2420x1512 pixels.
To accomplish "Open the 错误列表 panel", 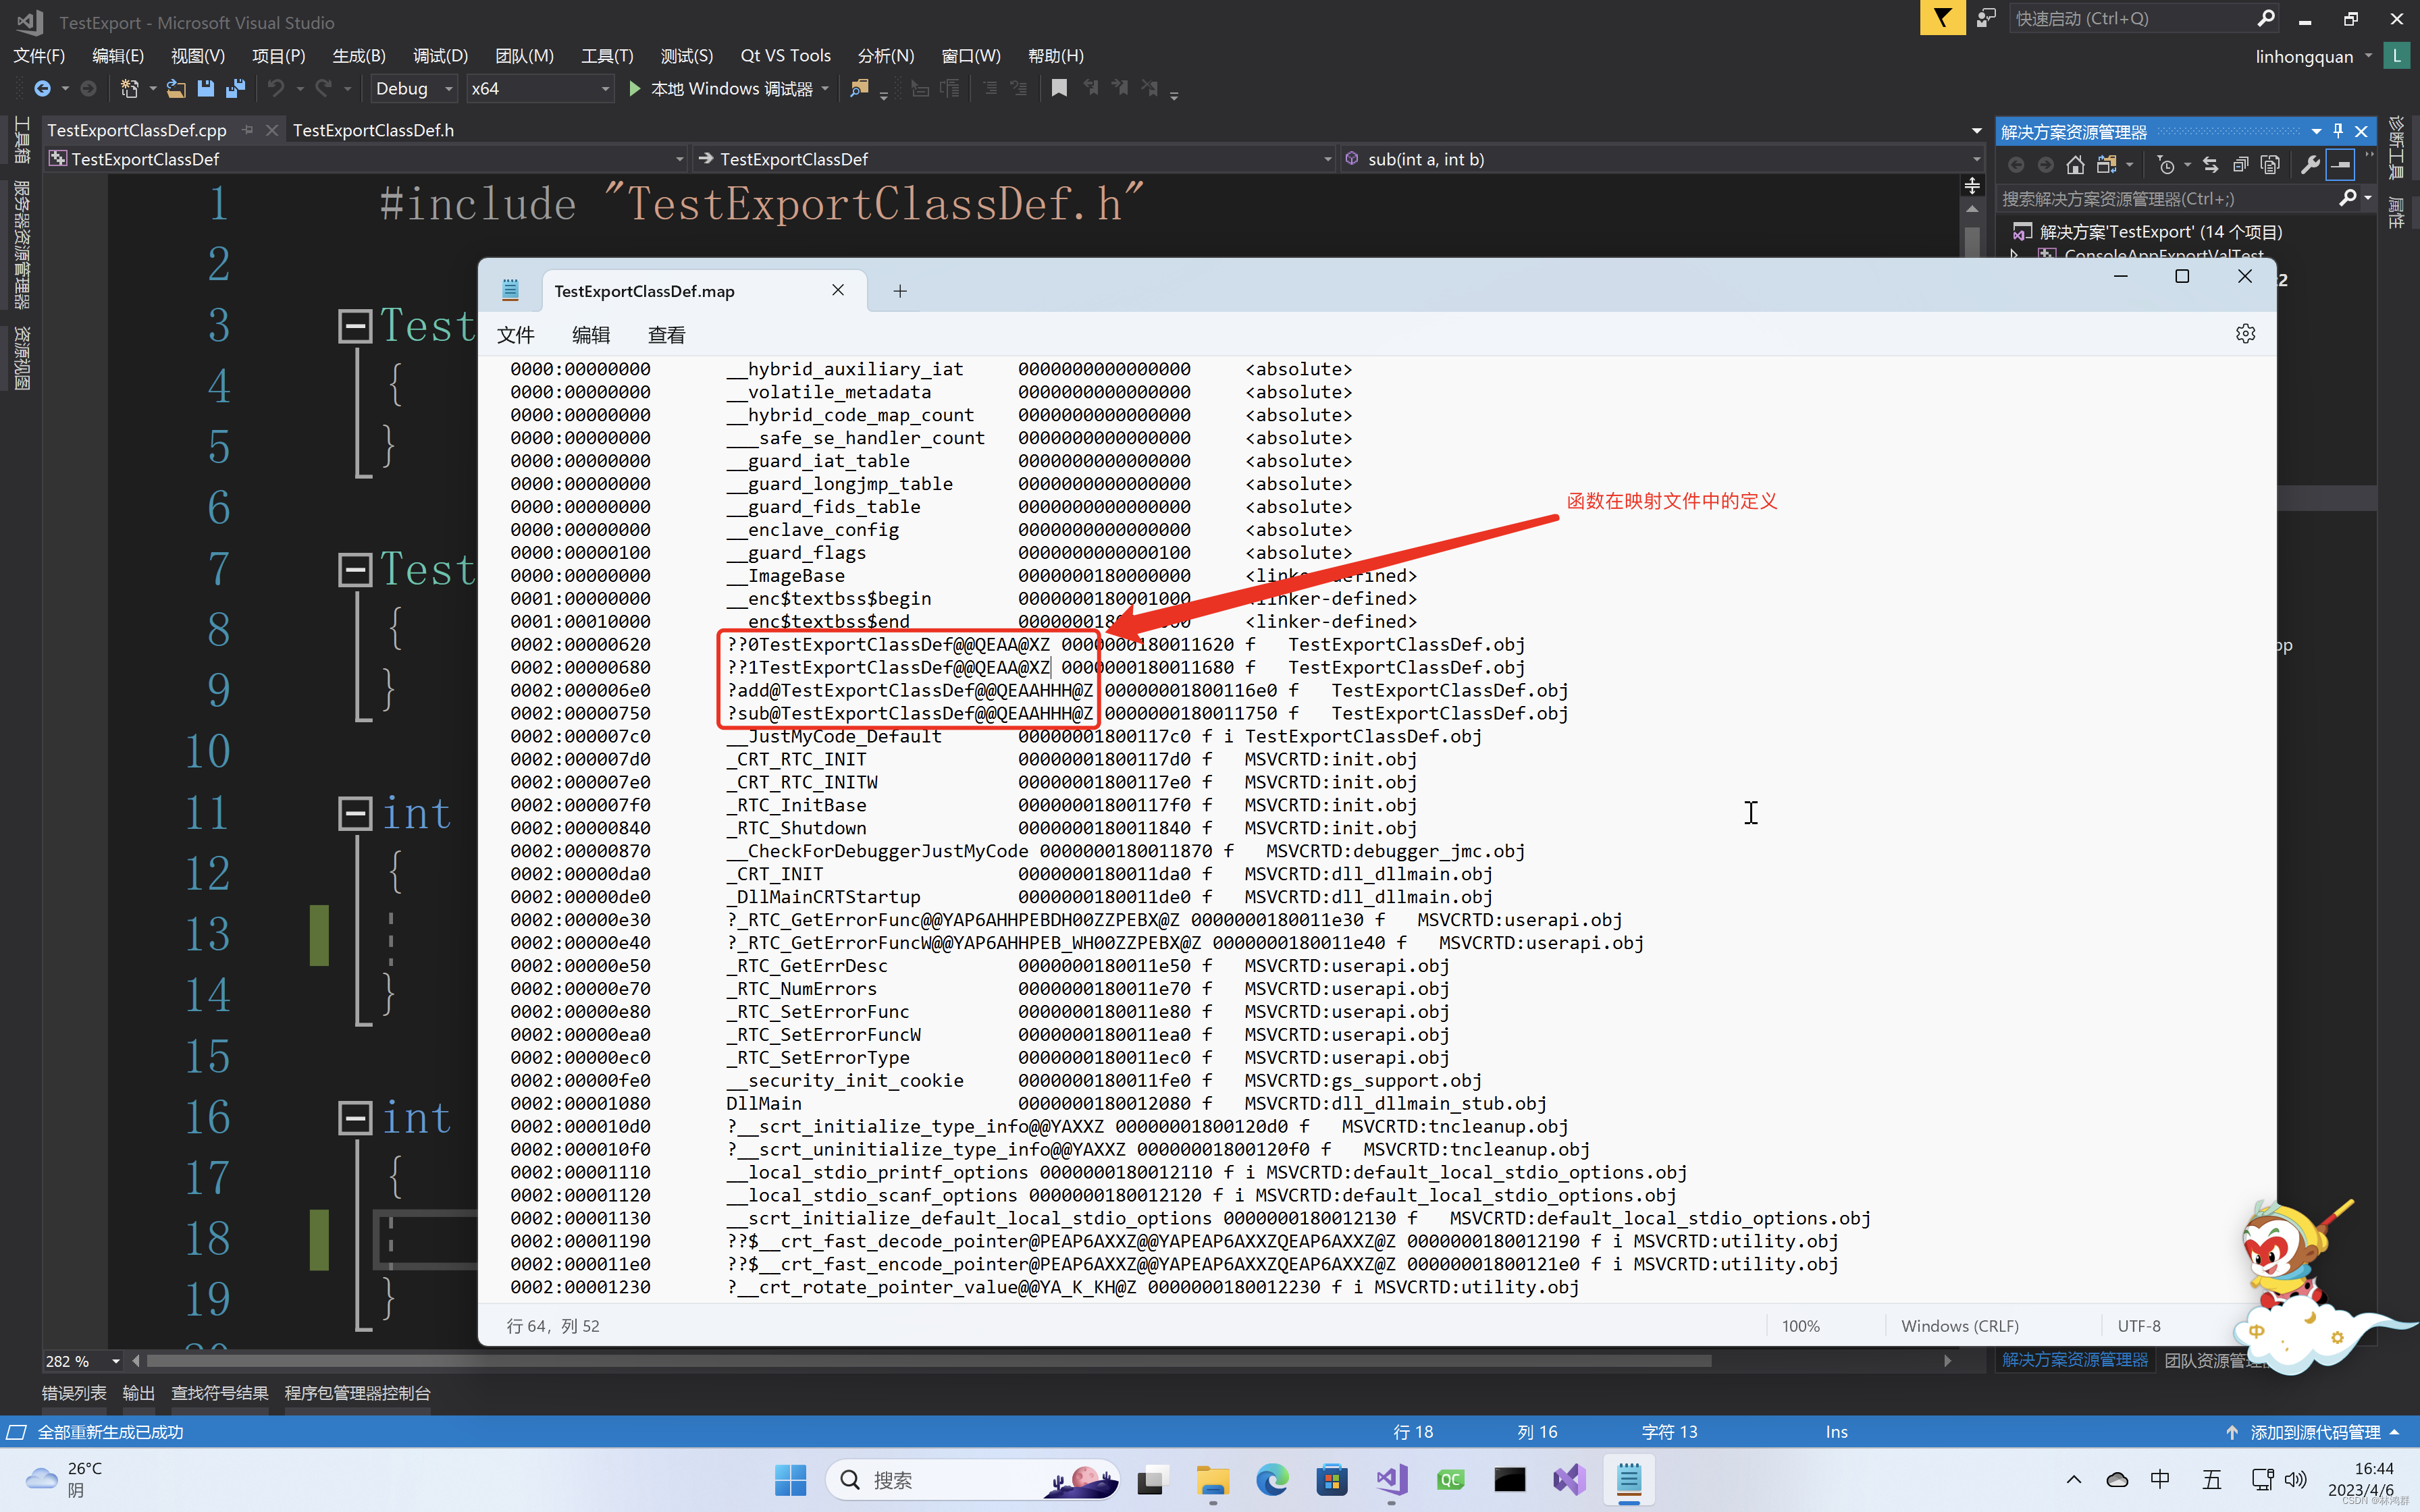I will point(74,1392).
